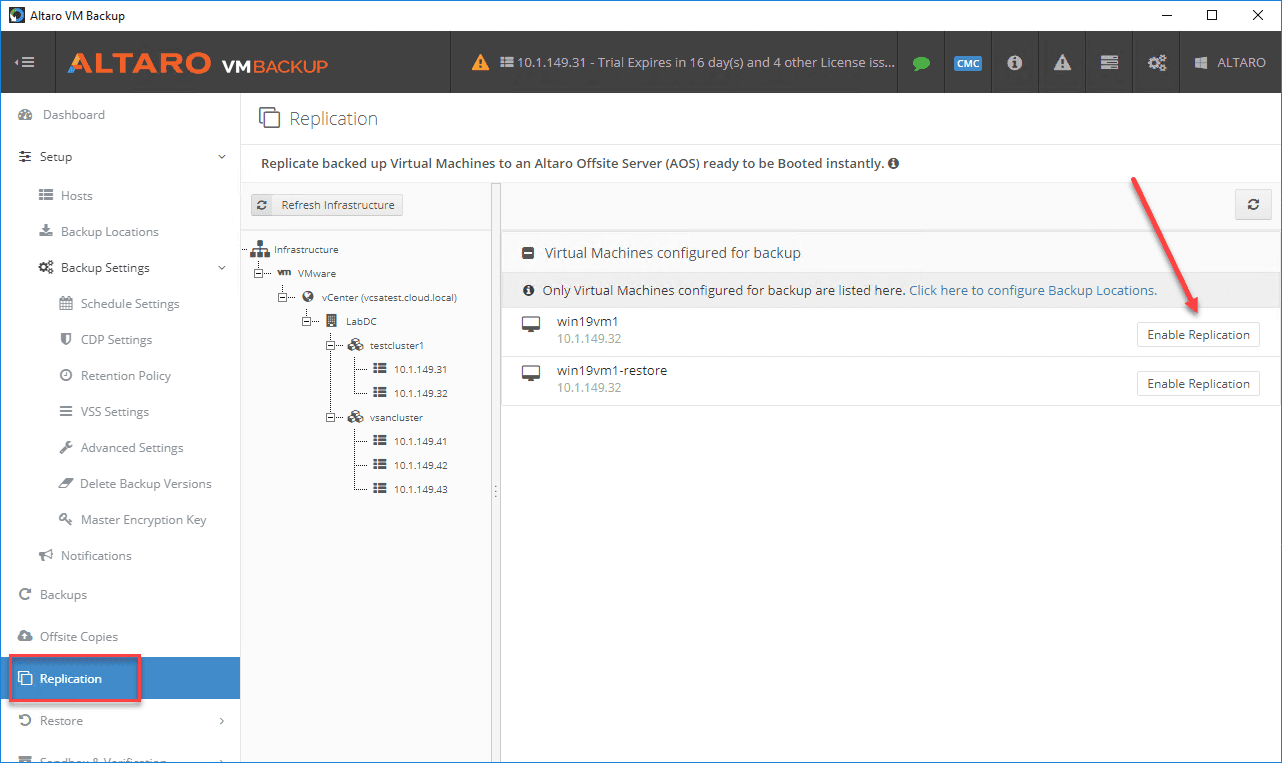Go to Offsite Copies in sidebar
This screenshot has width=1282, height=763.
(78, 637)
